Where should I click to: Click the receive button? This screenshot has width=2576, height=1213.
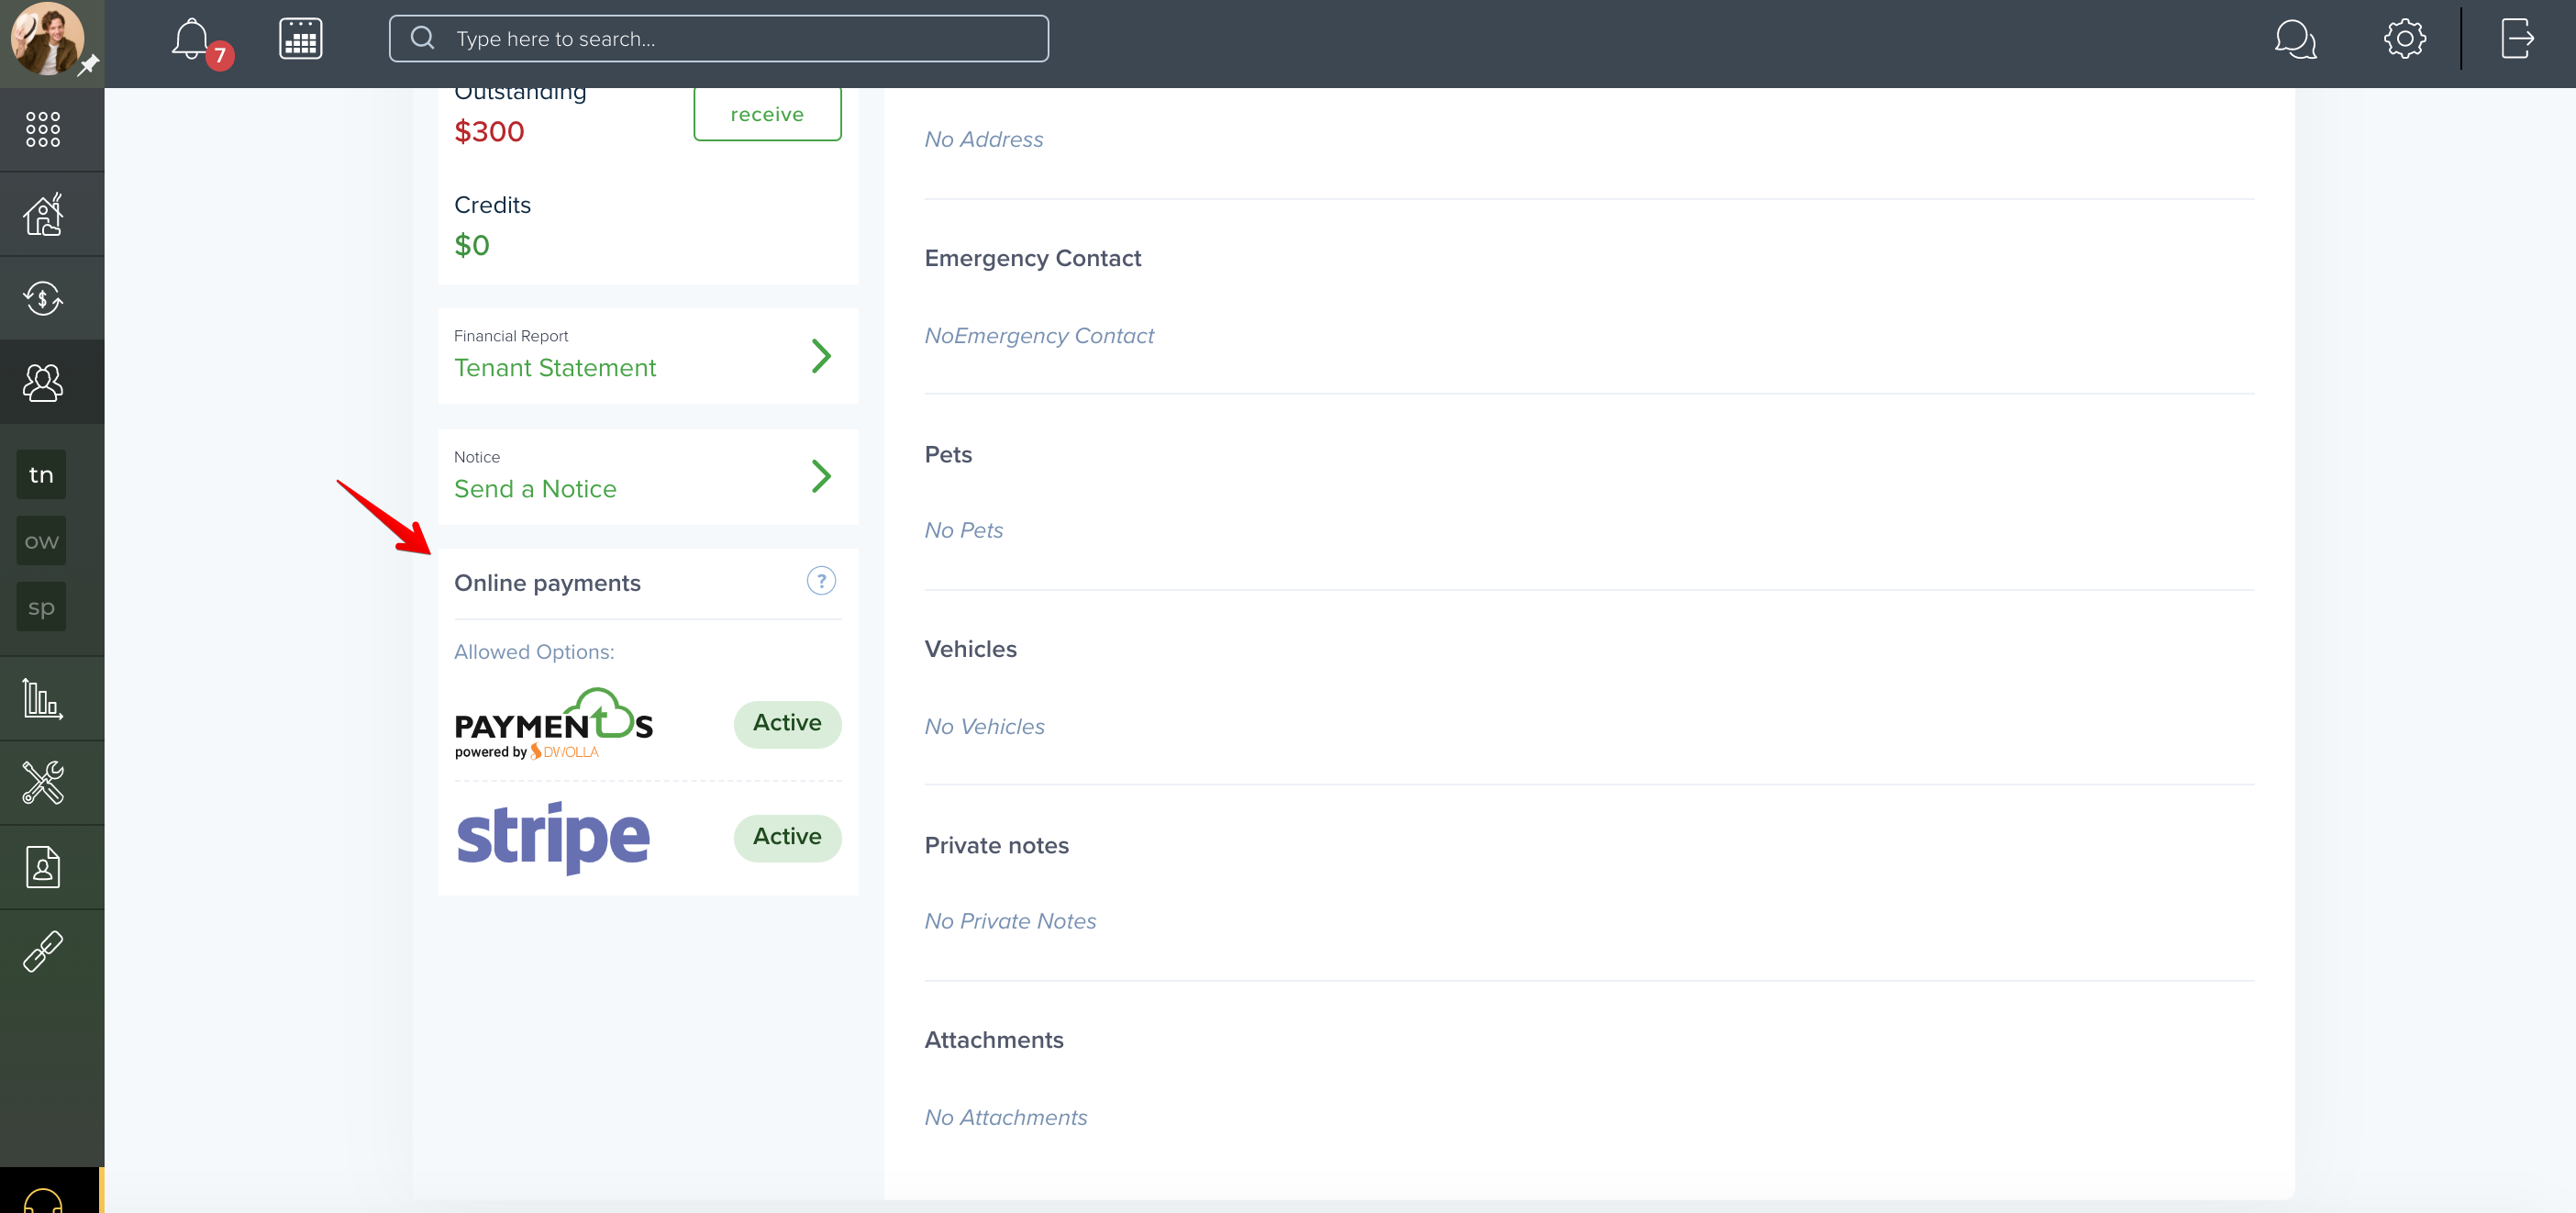(767, 114)
